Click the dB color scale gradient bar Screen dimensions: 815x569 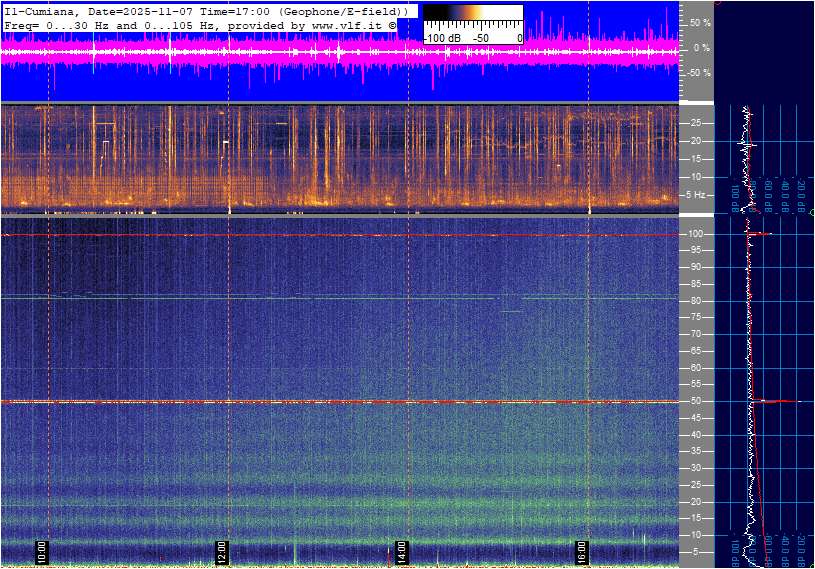tap(472, 14)
